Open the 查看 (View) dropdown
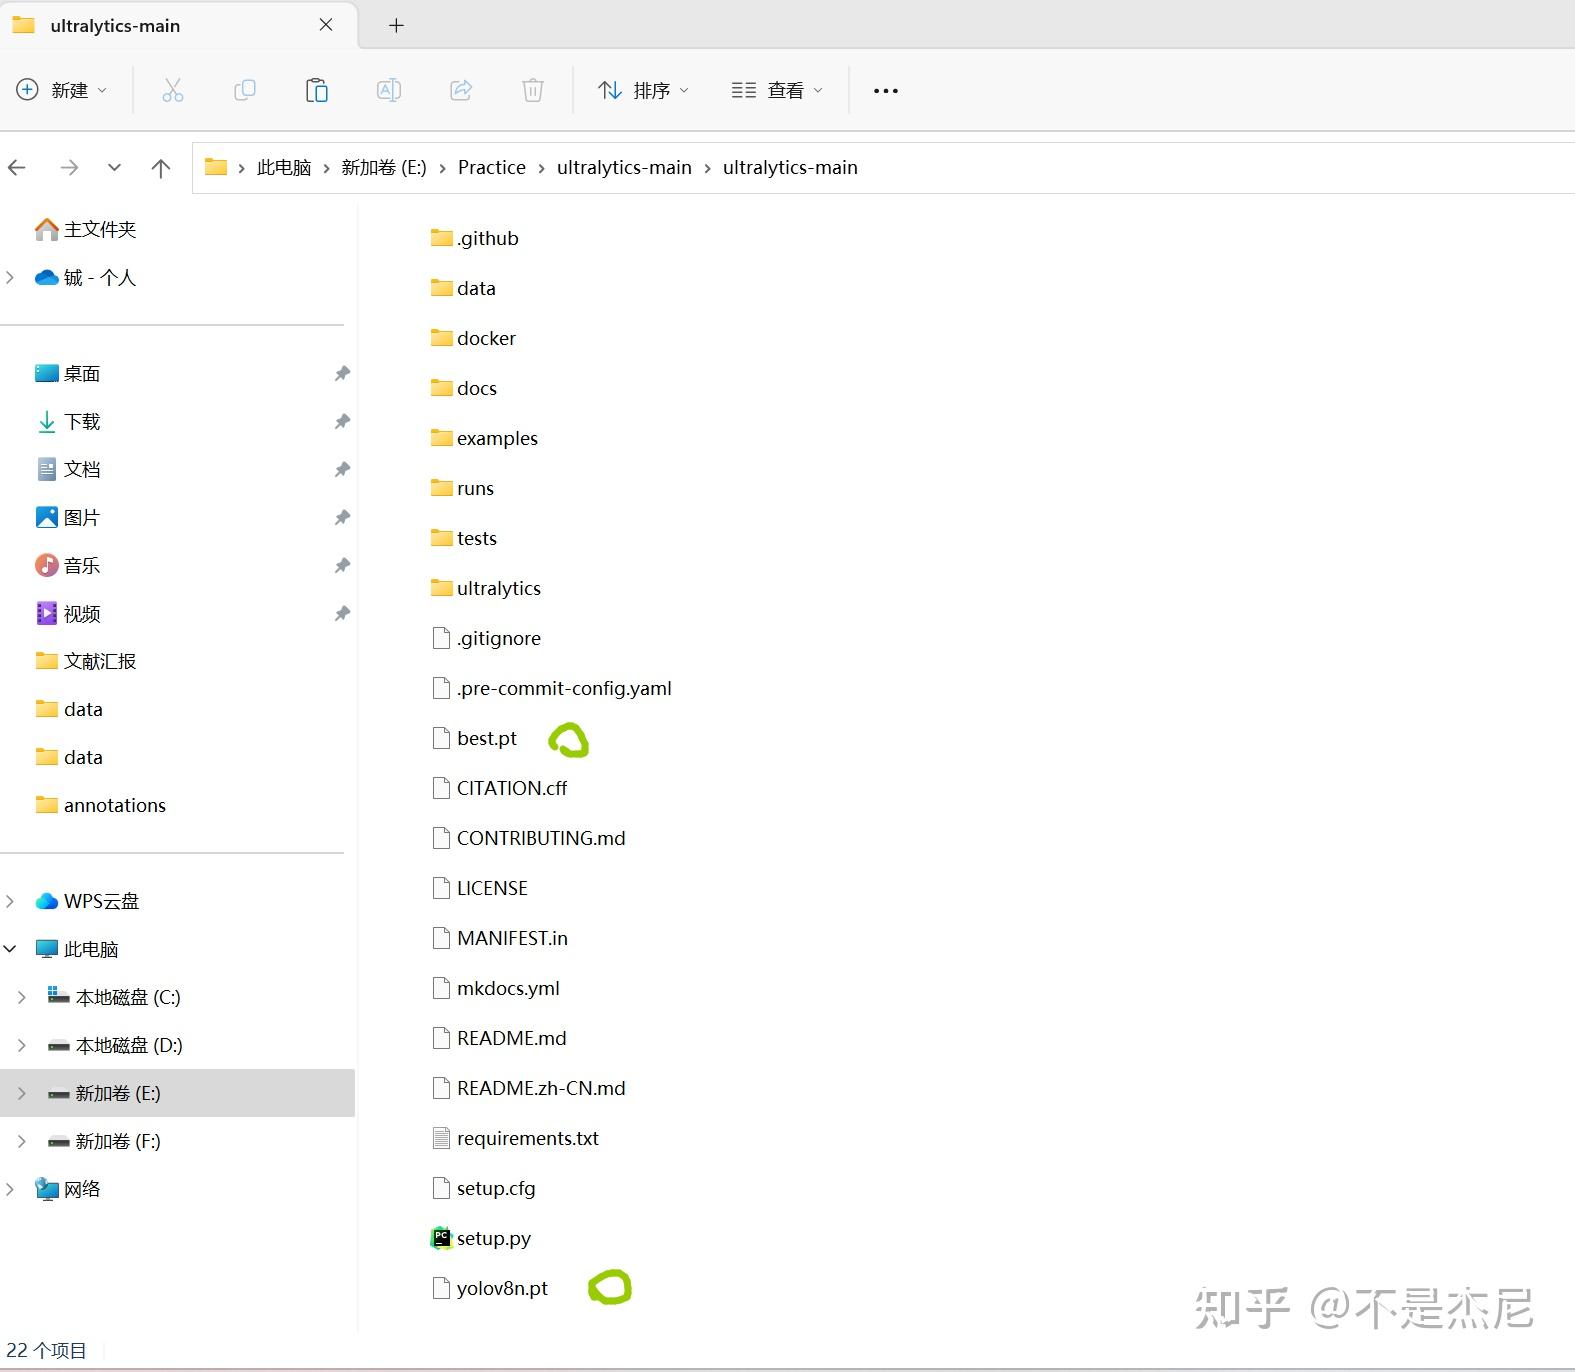This screenshot has height=1372, width=1575. 778,90
